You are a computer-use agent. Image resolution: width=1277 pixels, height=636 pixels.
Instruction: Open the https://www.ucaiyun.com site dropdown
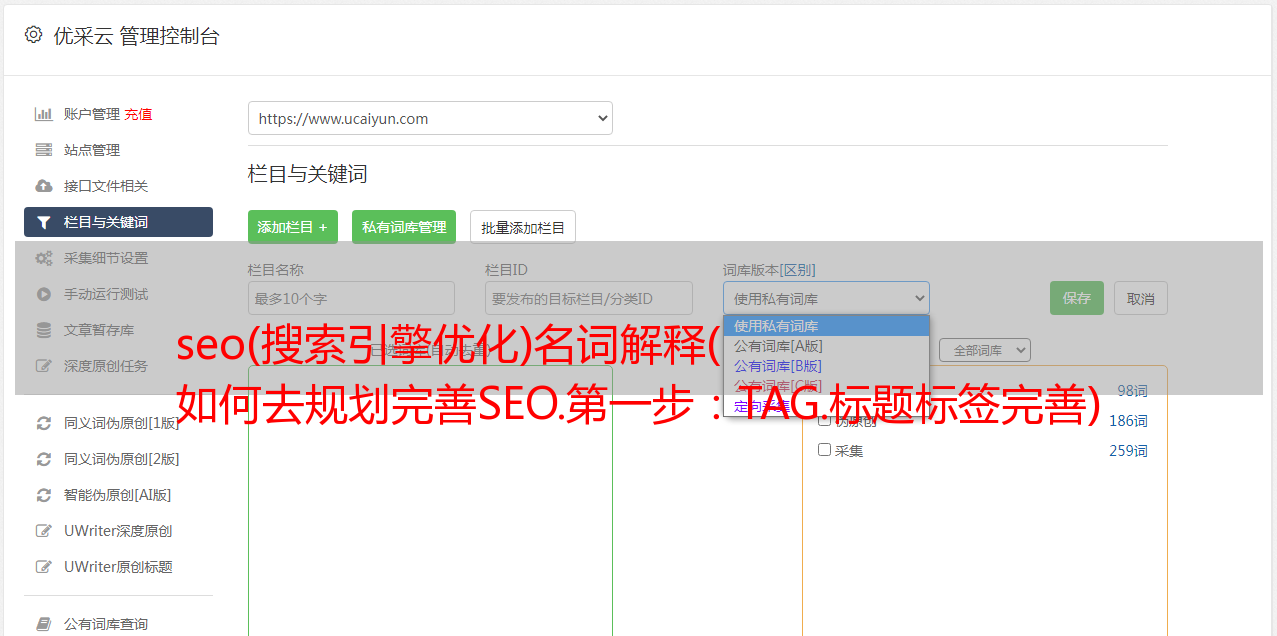pos(430,118)
